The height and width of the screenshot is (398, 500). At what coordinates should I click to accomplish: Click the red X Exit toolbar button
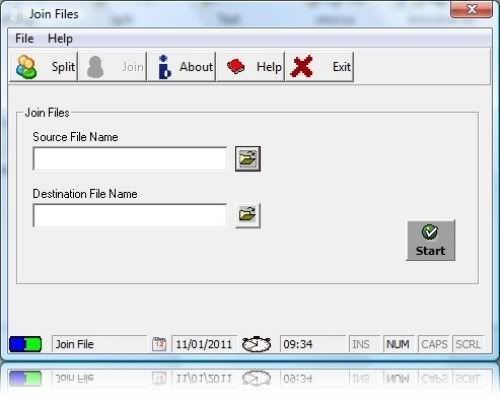tap(319, 67)
